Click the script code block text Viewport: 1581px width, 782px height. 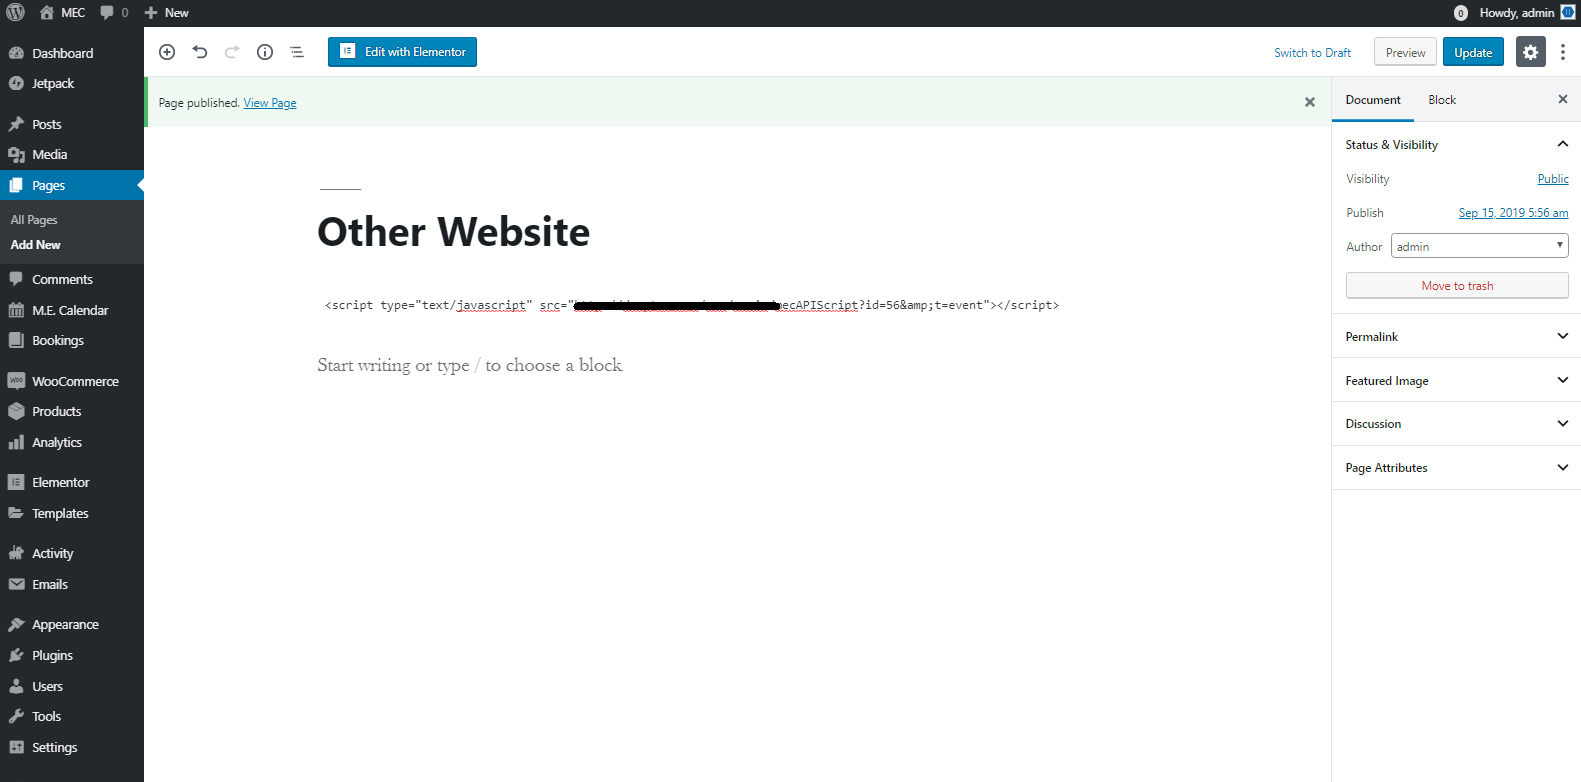point(692,305)
